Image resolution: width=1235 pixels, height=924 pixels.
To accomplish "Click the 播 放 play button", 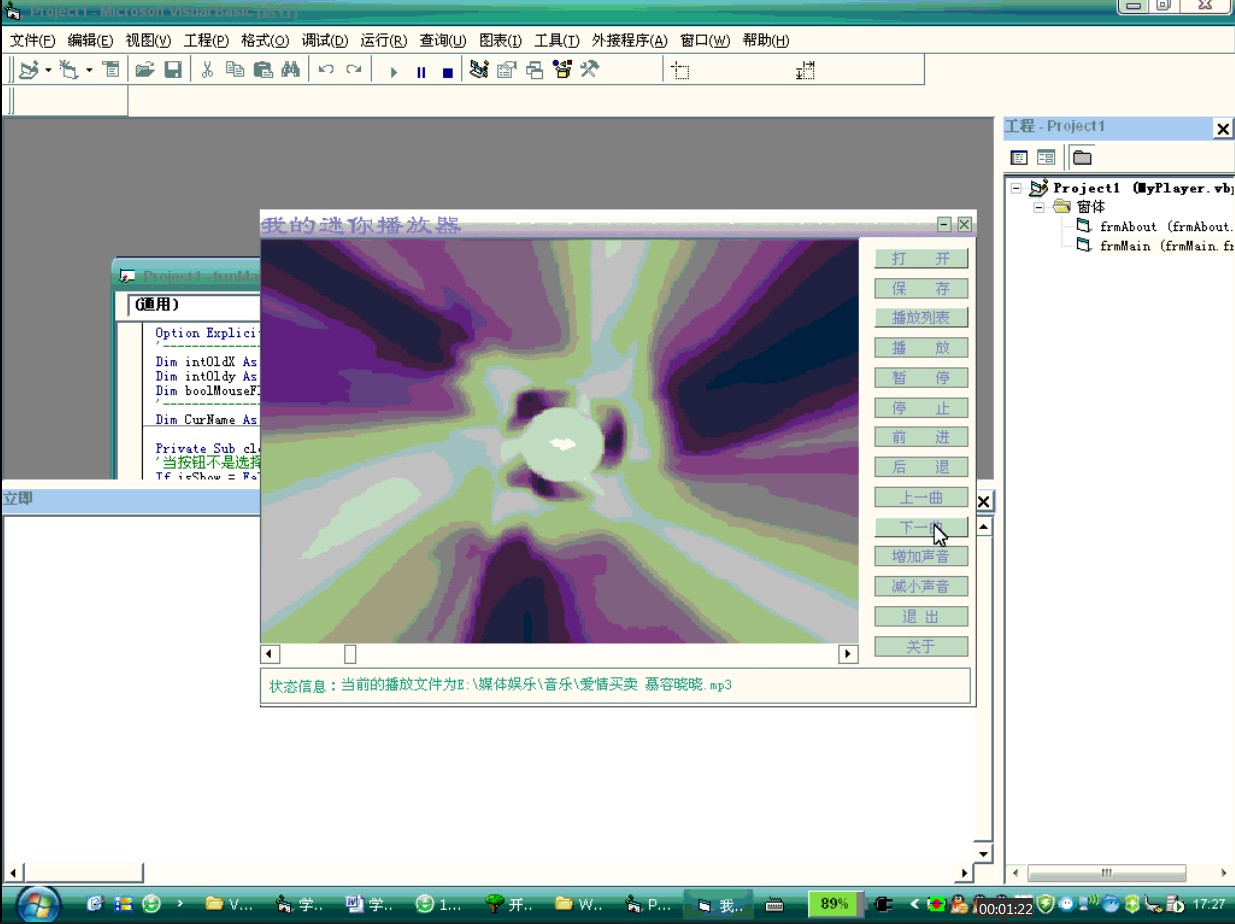I will pos(921,347).
